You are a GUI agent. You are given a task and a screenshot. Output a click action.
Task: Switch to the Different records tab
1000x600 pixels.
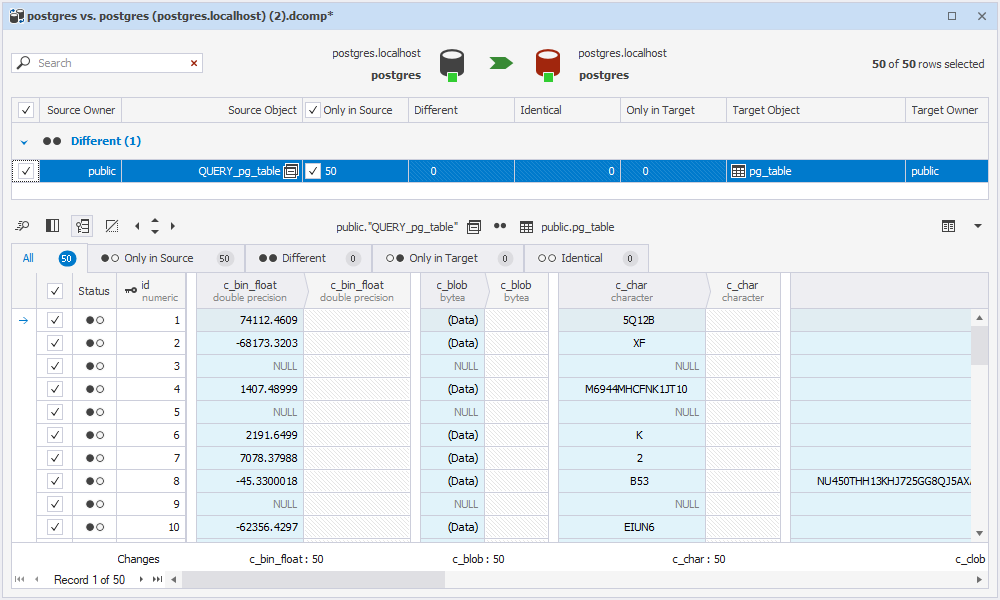click(x=308, y=258)
